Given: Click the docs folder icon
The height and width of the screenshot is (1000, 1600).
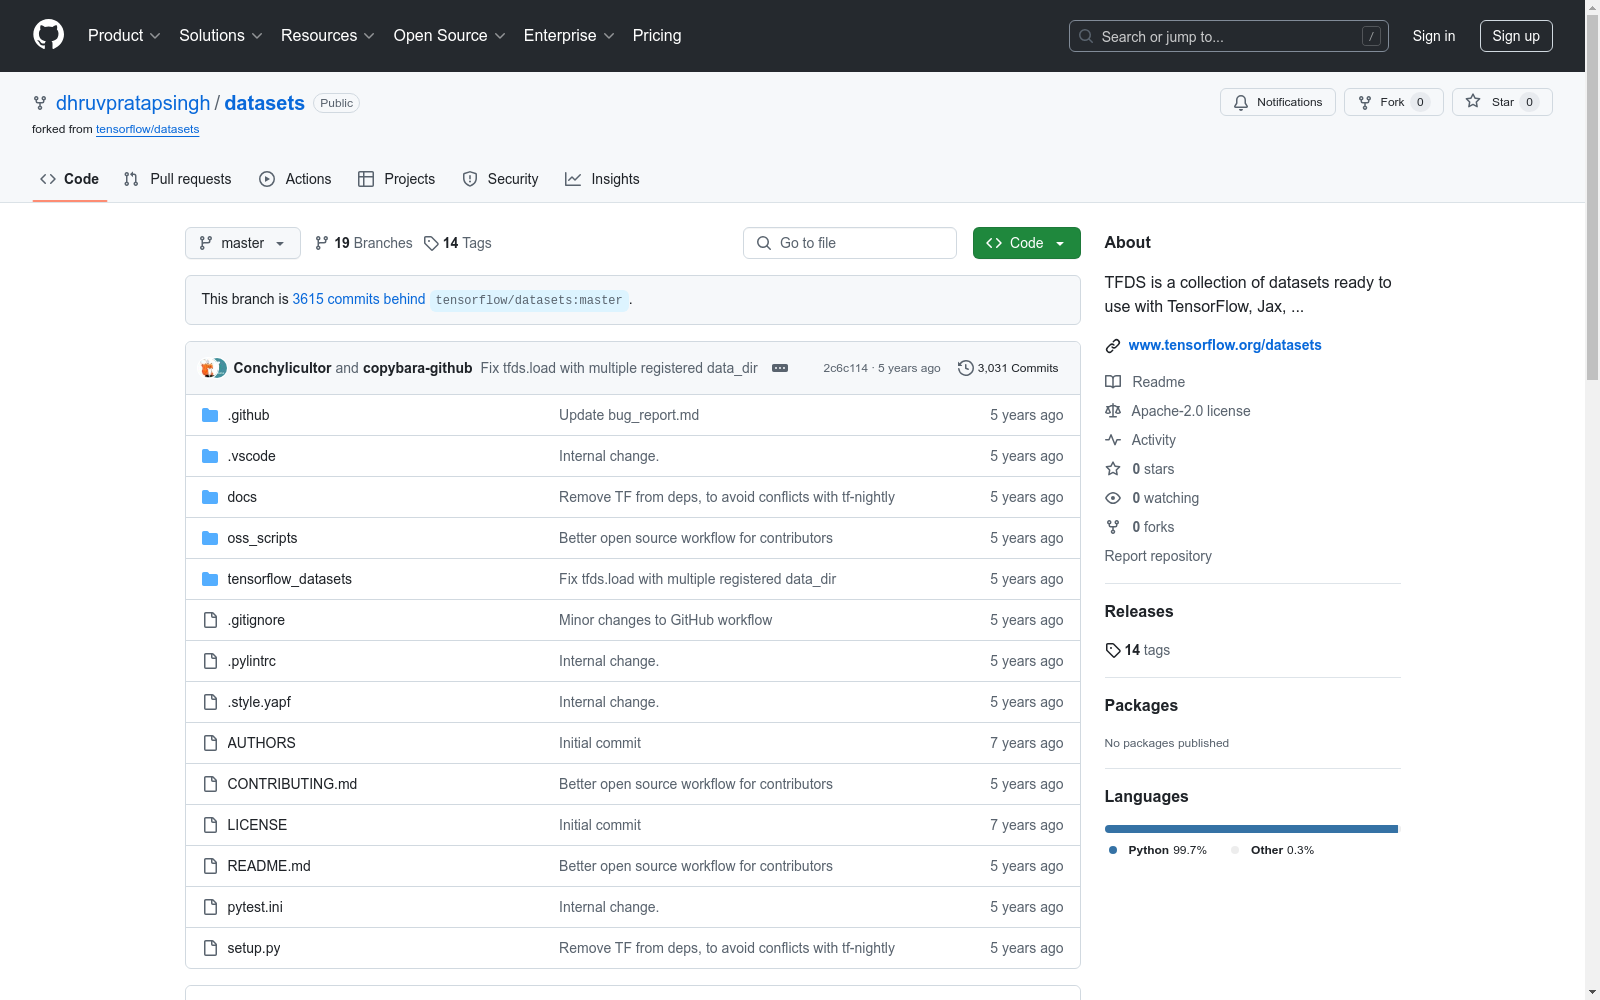Looking at the screenshot, I should [x=210, y=497].
